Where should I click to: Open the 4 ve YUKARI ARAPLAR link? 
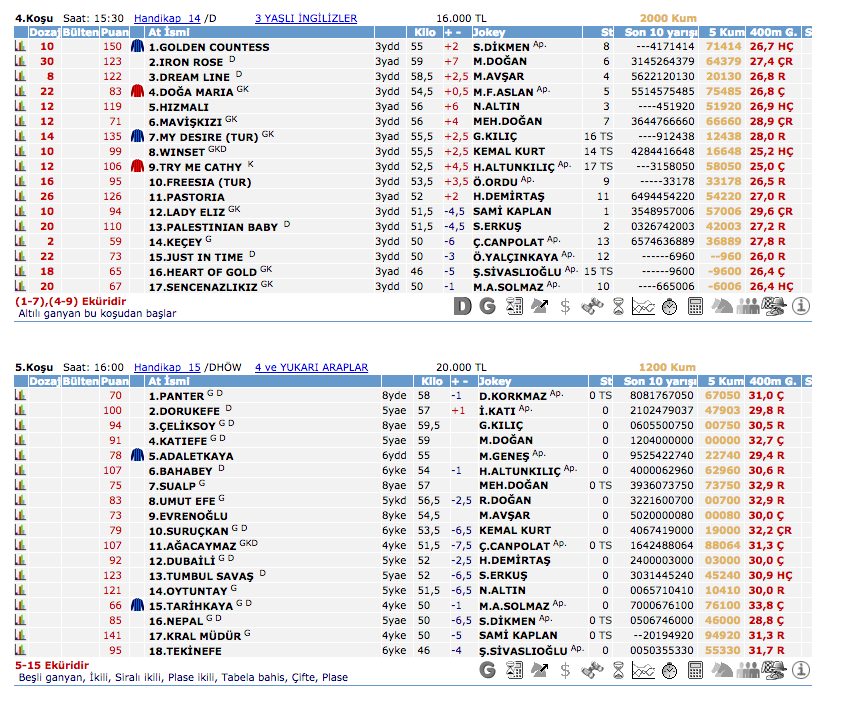(311, 367)
